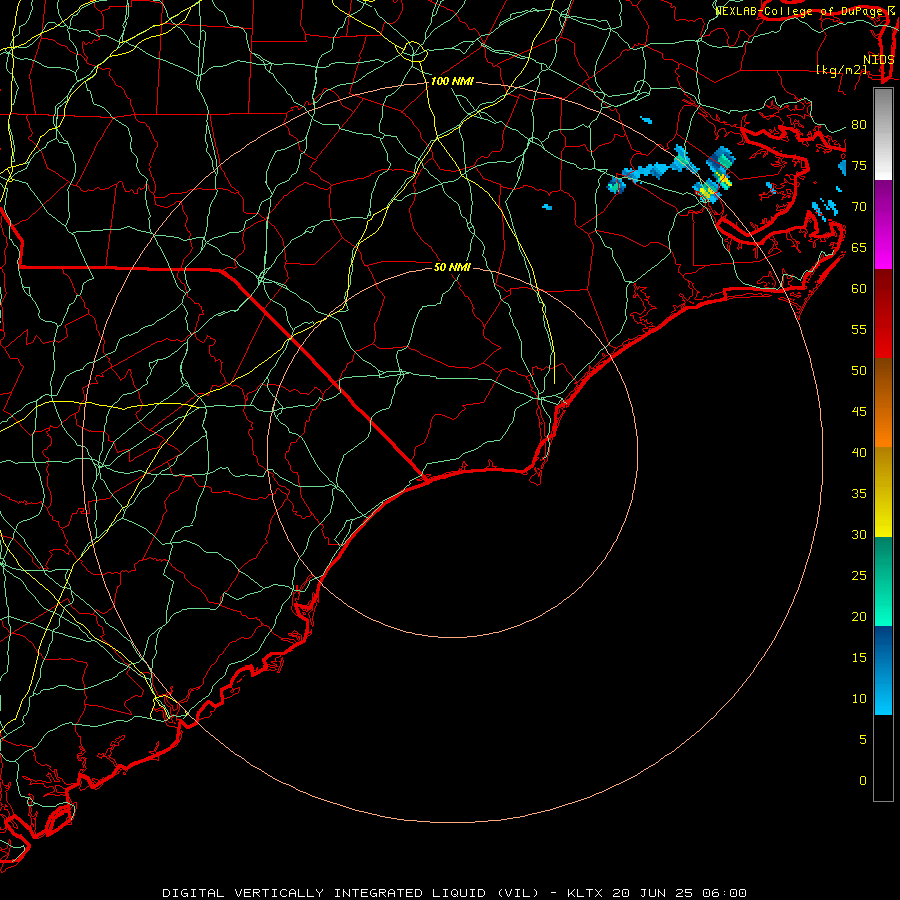Select the 10 value on color scale
This screenshot has height=900, width=900.
[859, 699]
